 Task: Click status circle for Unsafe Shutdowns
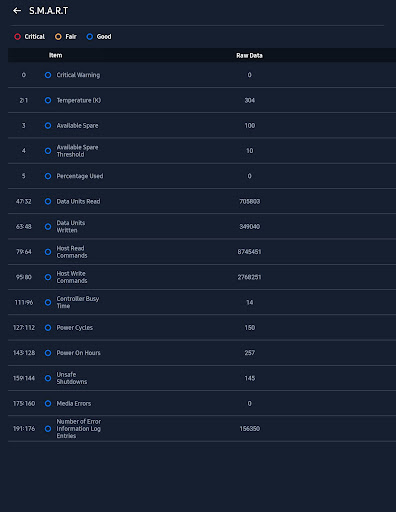tap(48, 378)
